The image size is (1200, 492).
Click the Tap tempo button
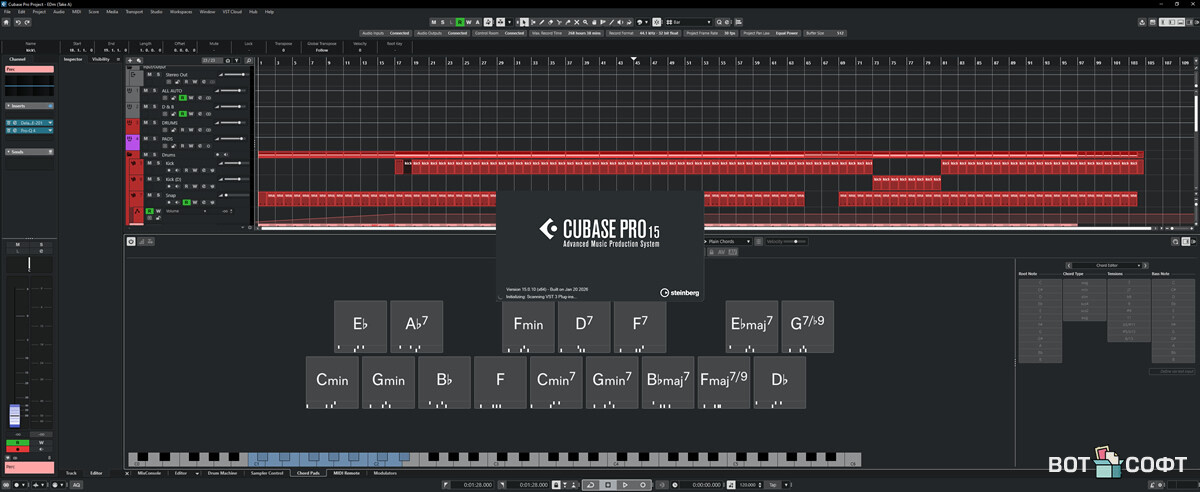tap(773, 484)
